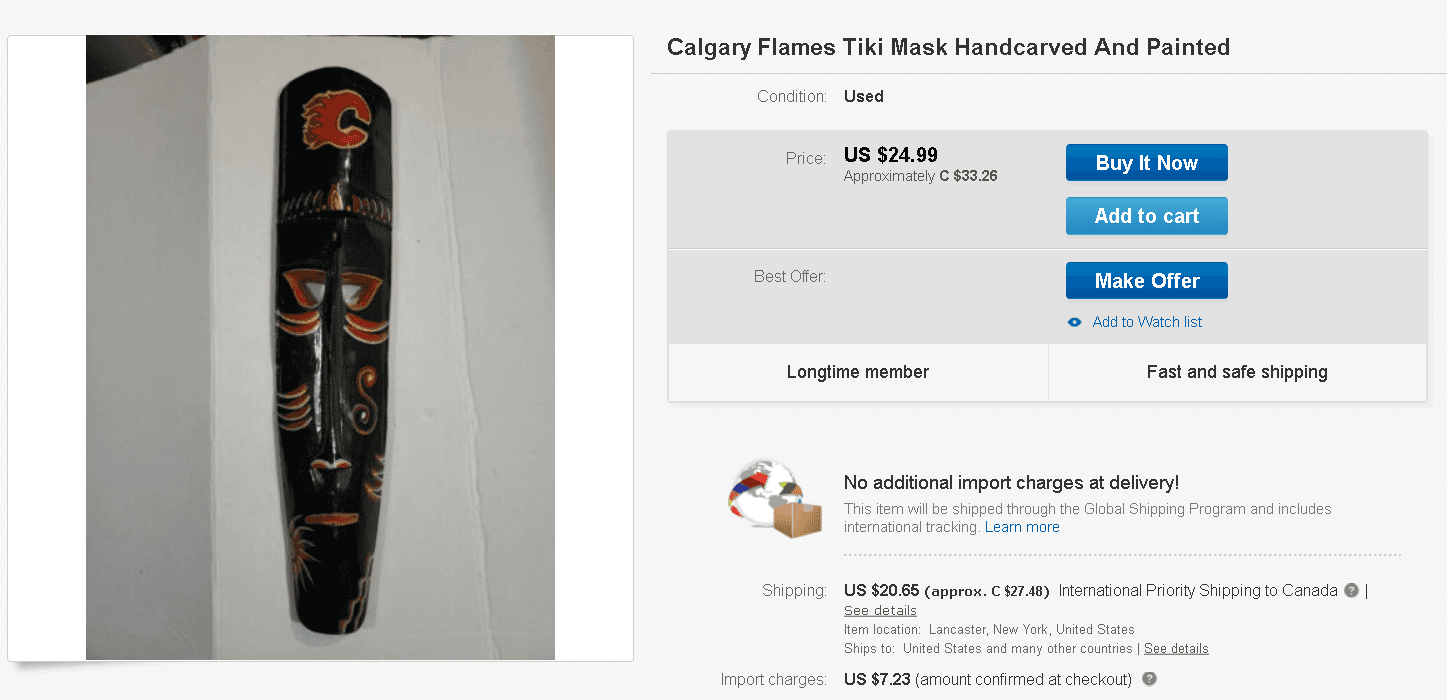
Task: Add the tiki mask to cart
Action: [1146, 216]
